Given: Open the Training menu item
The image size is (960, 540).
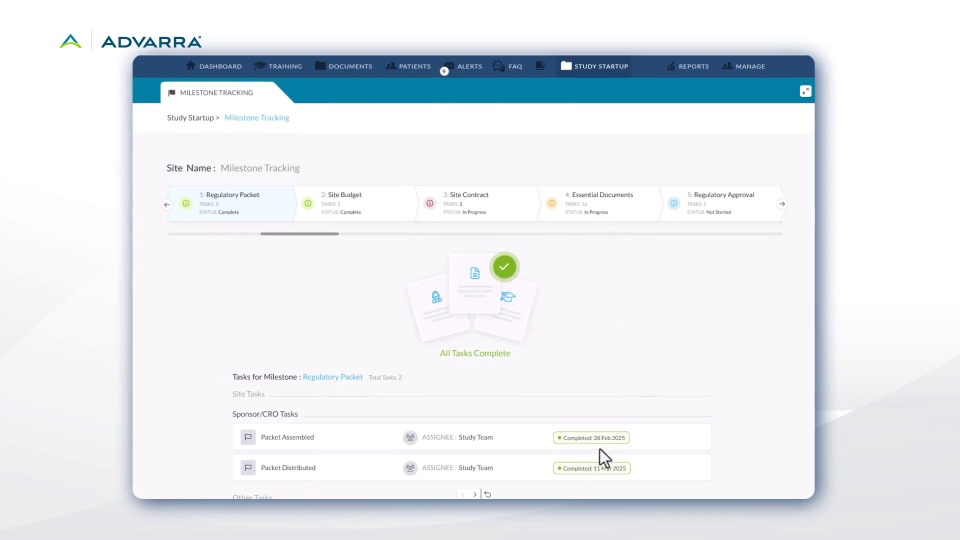Looking at the screenshot, I should point(278,66).
